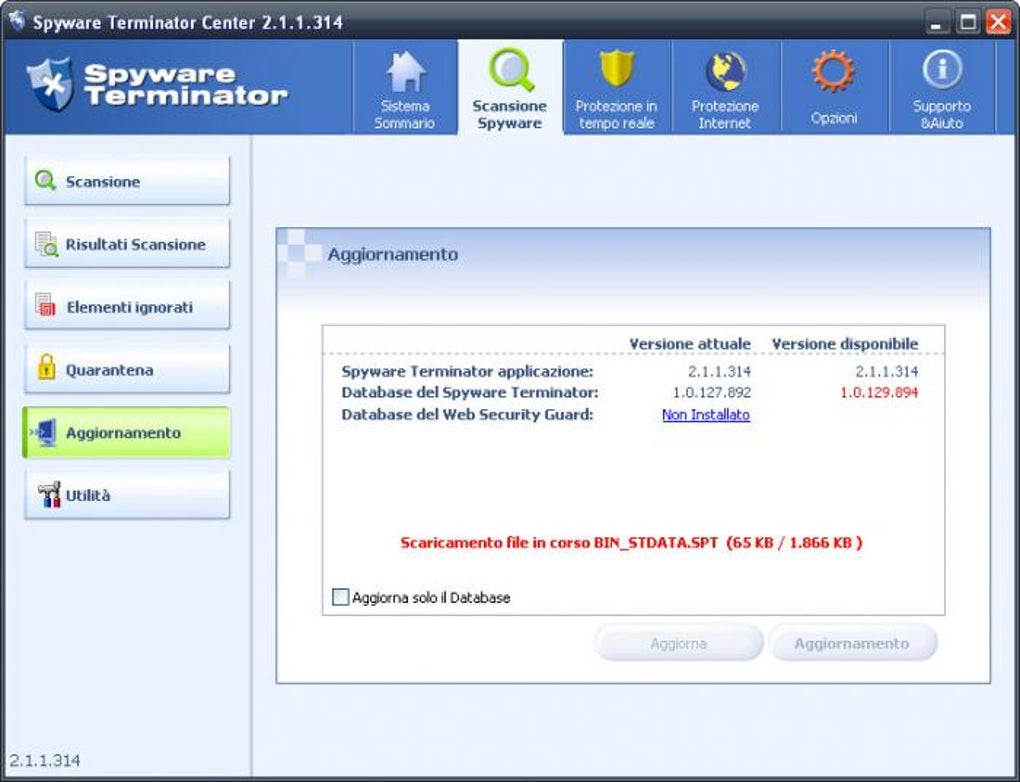The height and width of the screenshot is (782, 1020).
Task: Open the Utilità sidebar button
Action: [x=127, y=495]
